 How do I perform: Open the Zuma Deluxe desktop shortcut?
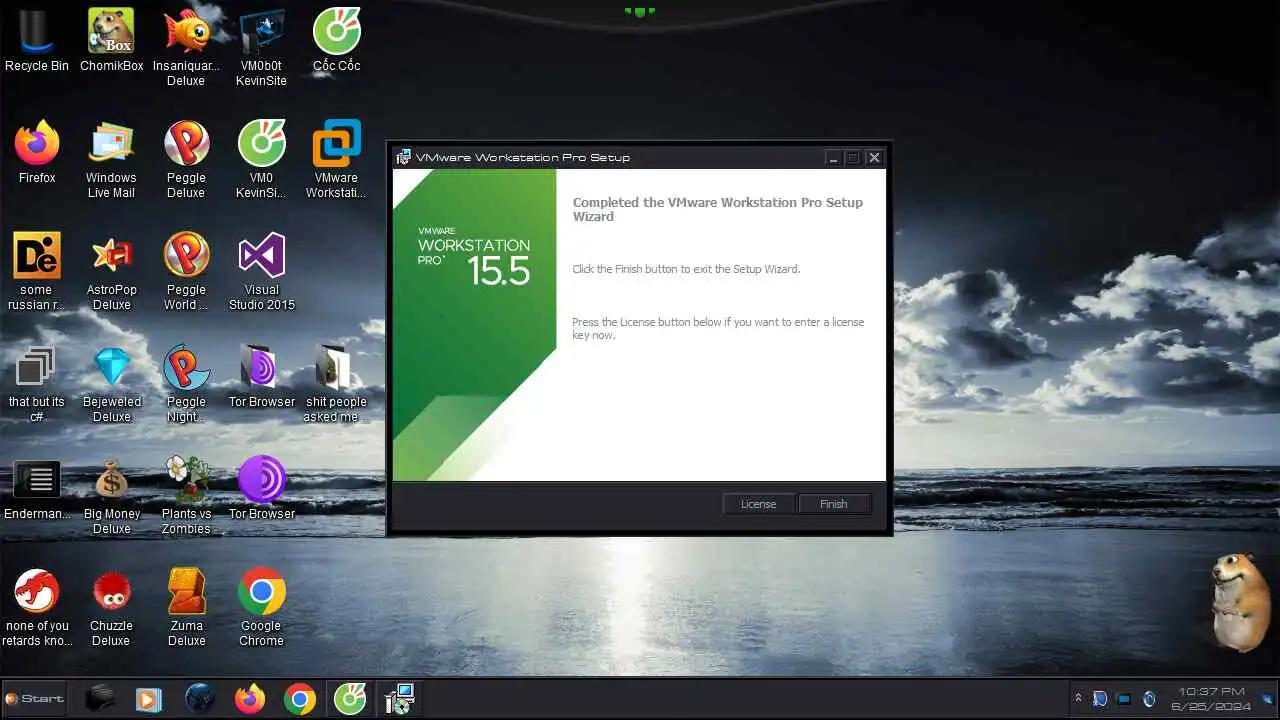point(186,609)
